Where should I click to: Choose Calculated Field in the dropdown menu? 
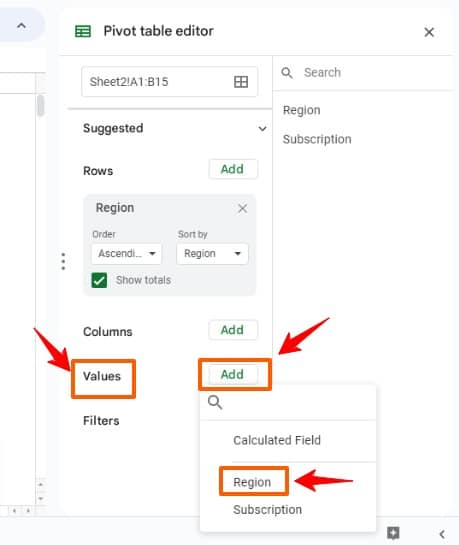point(277,440)
